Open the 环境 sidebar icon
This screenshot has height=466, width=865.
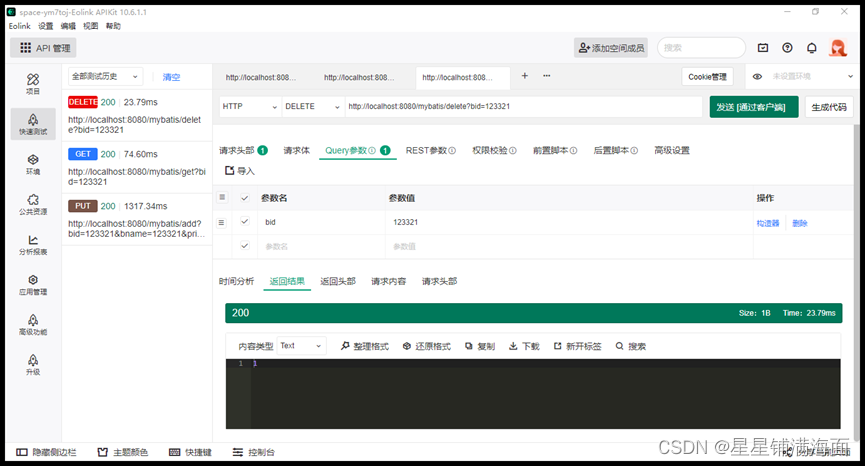click(33, 164)
